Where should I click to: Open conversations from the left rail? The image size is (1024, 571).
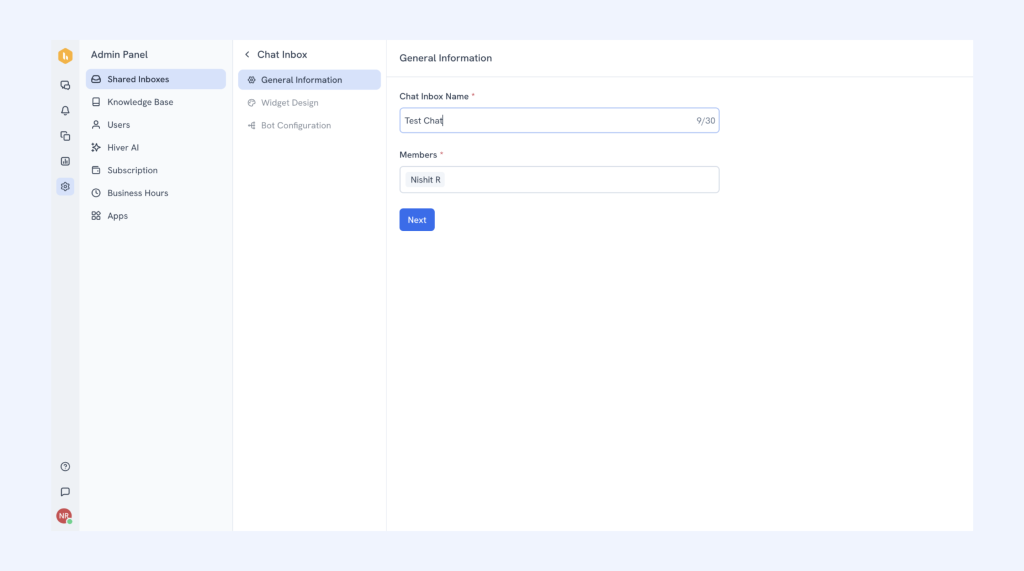(x=65, y=86)
